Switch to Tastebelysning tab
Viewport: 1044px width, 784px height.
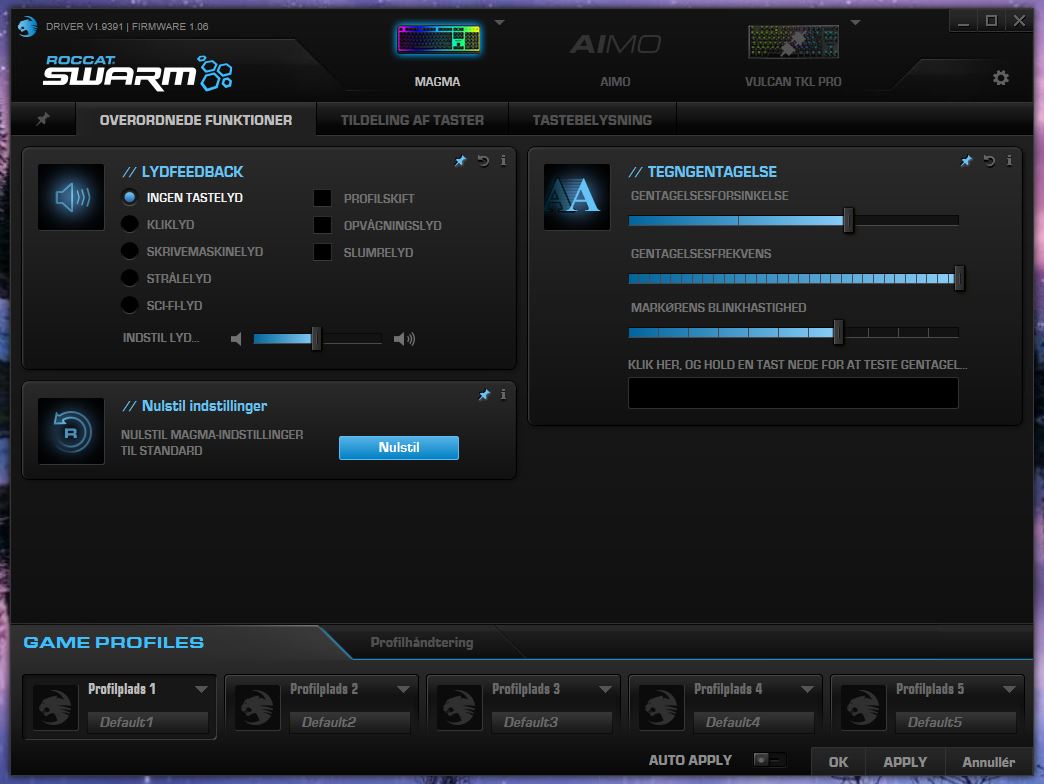pyautogui.click(x=592, y=120)
